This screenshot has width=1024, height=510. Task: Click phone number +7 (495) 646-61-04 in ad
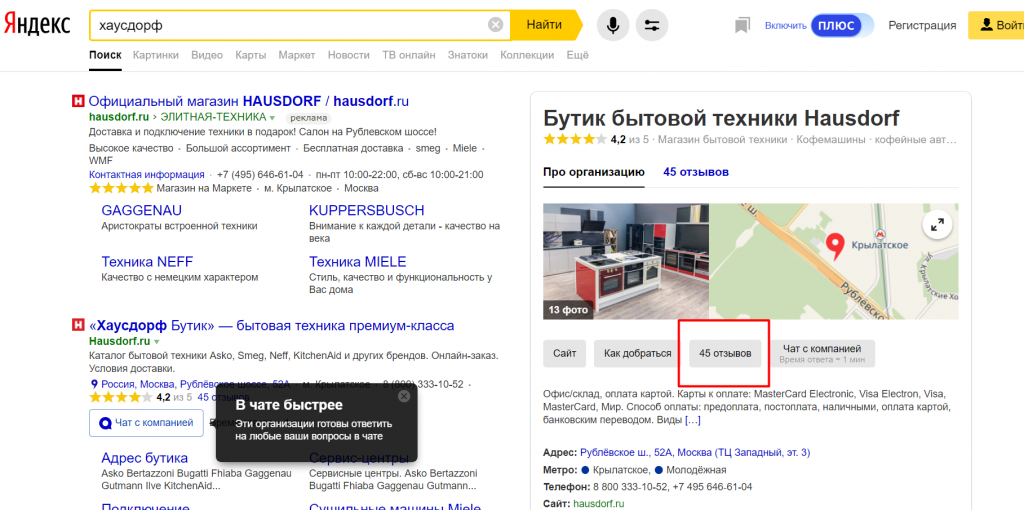pyautogui.click(x=260, y=174)
